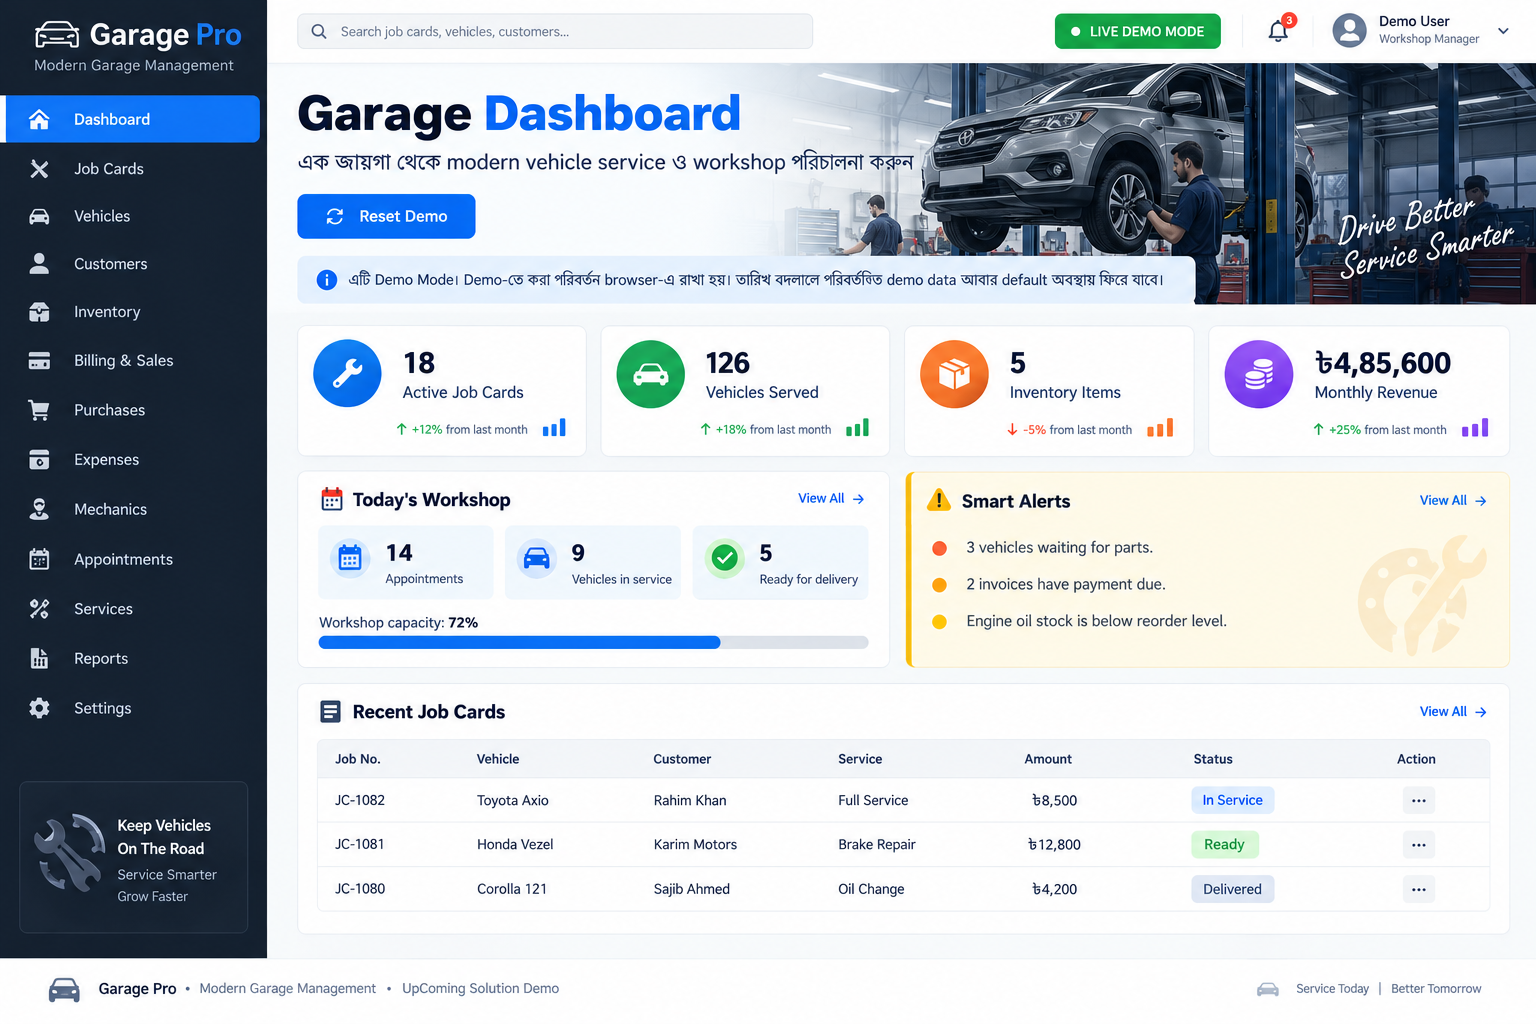Click the Recent Job Cards list icon
Screen dimensions: 1536x1024
(330, 712)
